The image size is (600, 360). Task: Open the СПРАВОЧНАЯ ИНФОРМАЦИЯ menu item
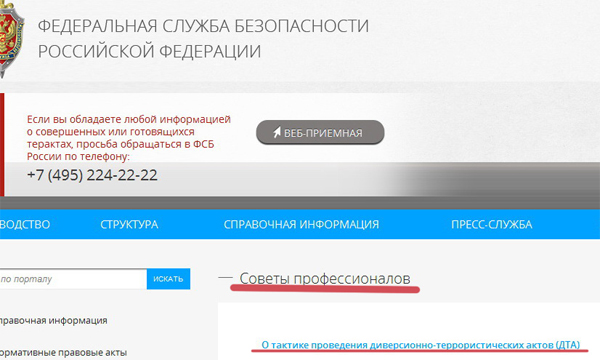[301, 224]
